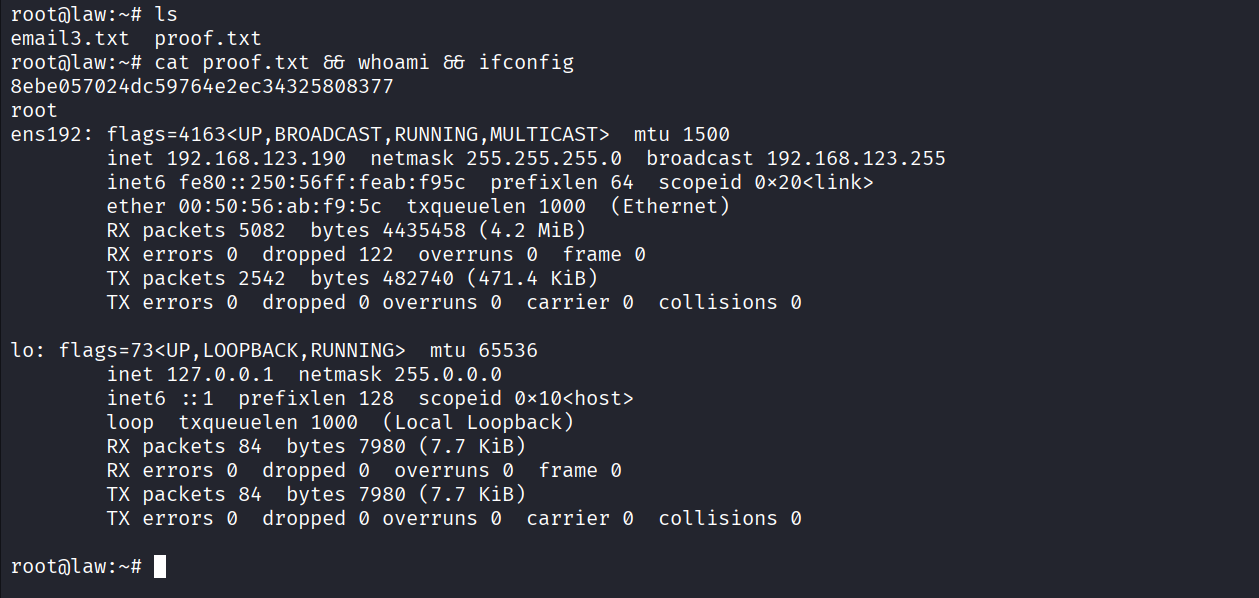This screenshot has height=598, width=1259.
Task: Click the 'ls' command on the first line
Action: 166,15
